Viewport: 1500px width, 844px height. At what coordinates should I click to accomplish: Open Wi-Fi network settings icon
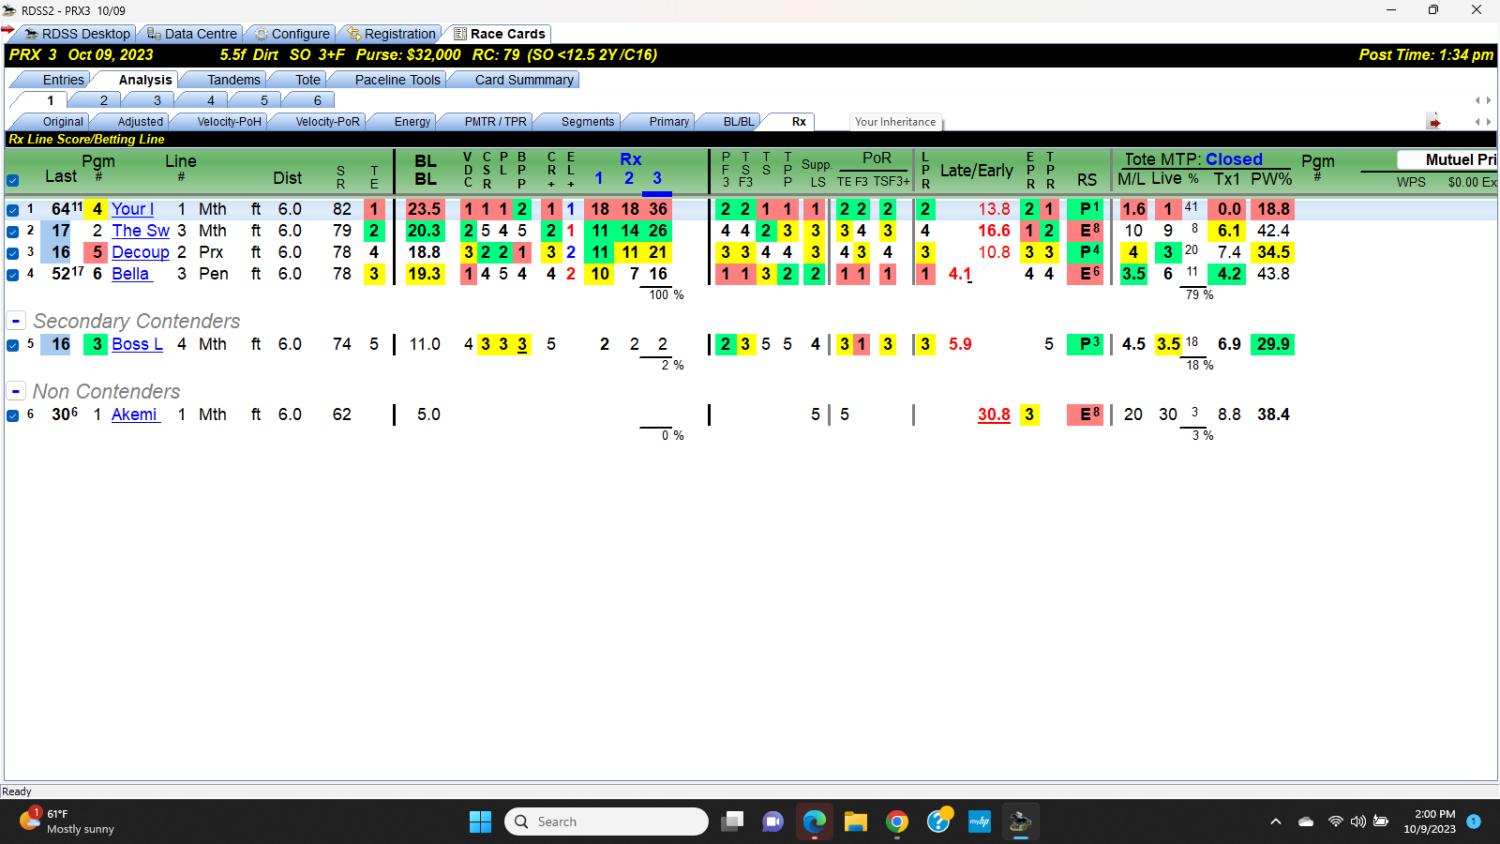coord(1335,822)
